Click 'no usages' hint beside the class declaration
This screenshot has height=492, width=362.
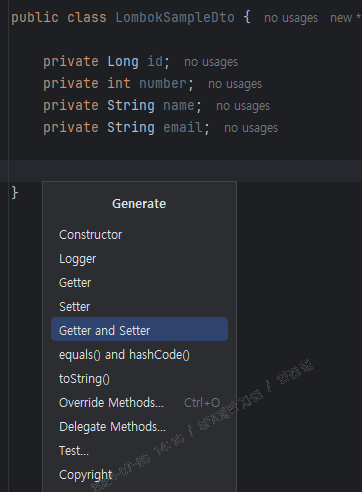click(291, 18)
